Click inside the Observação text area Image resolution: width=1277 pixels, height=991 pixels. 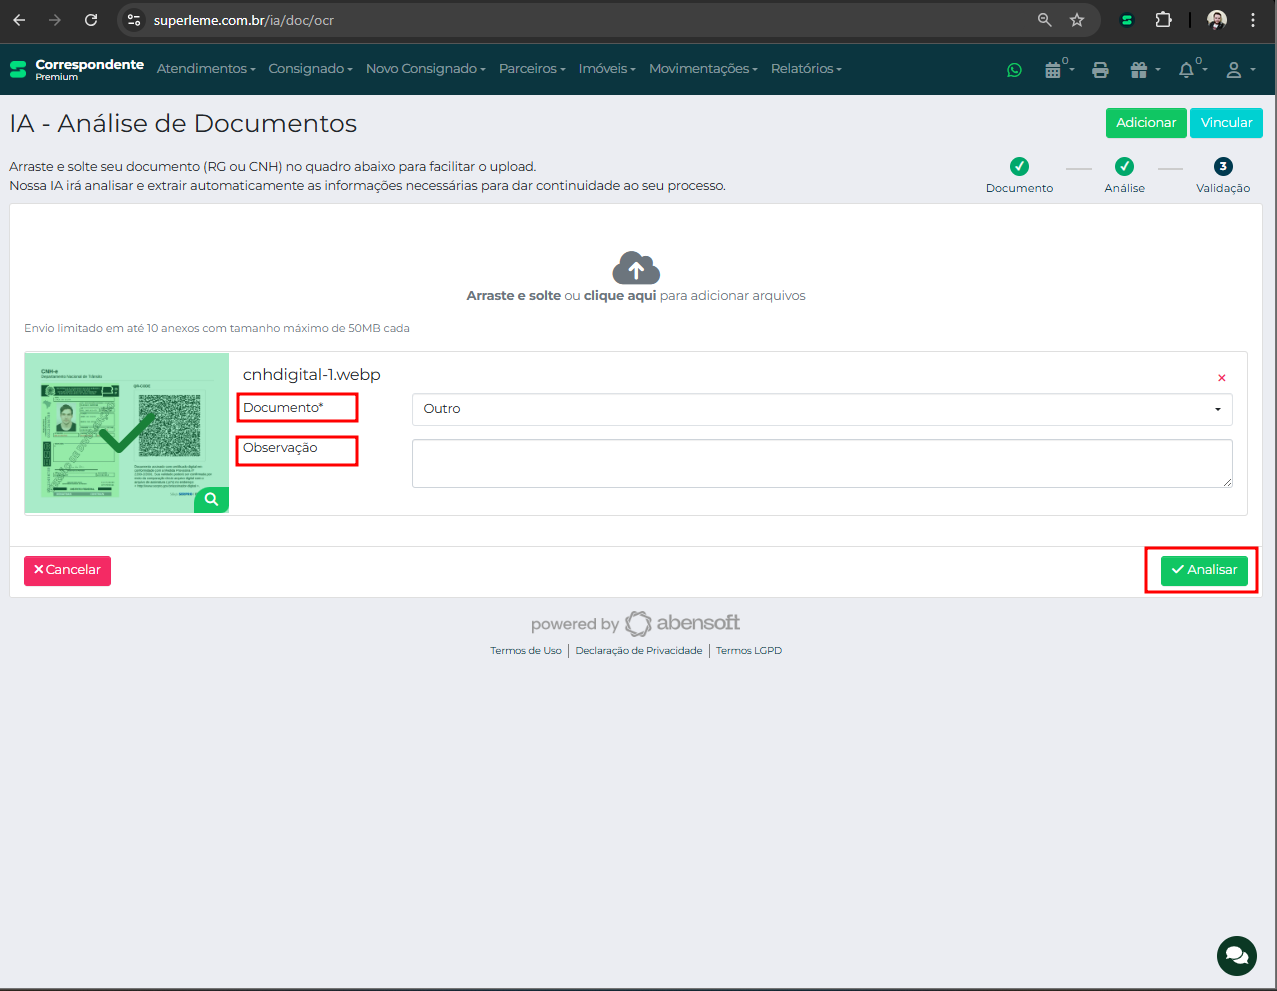821,463
